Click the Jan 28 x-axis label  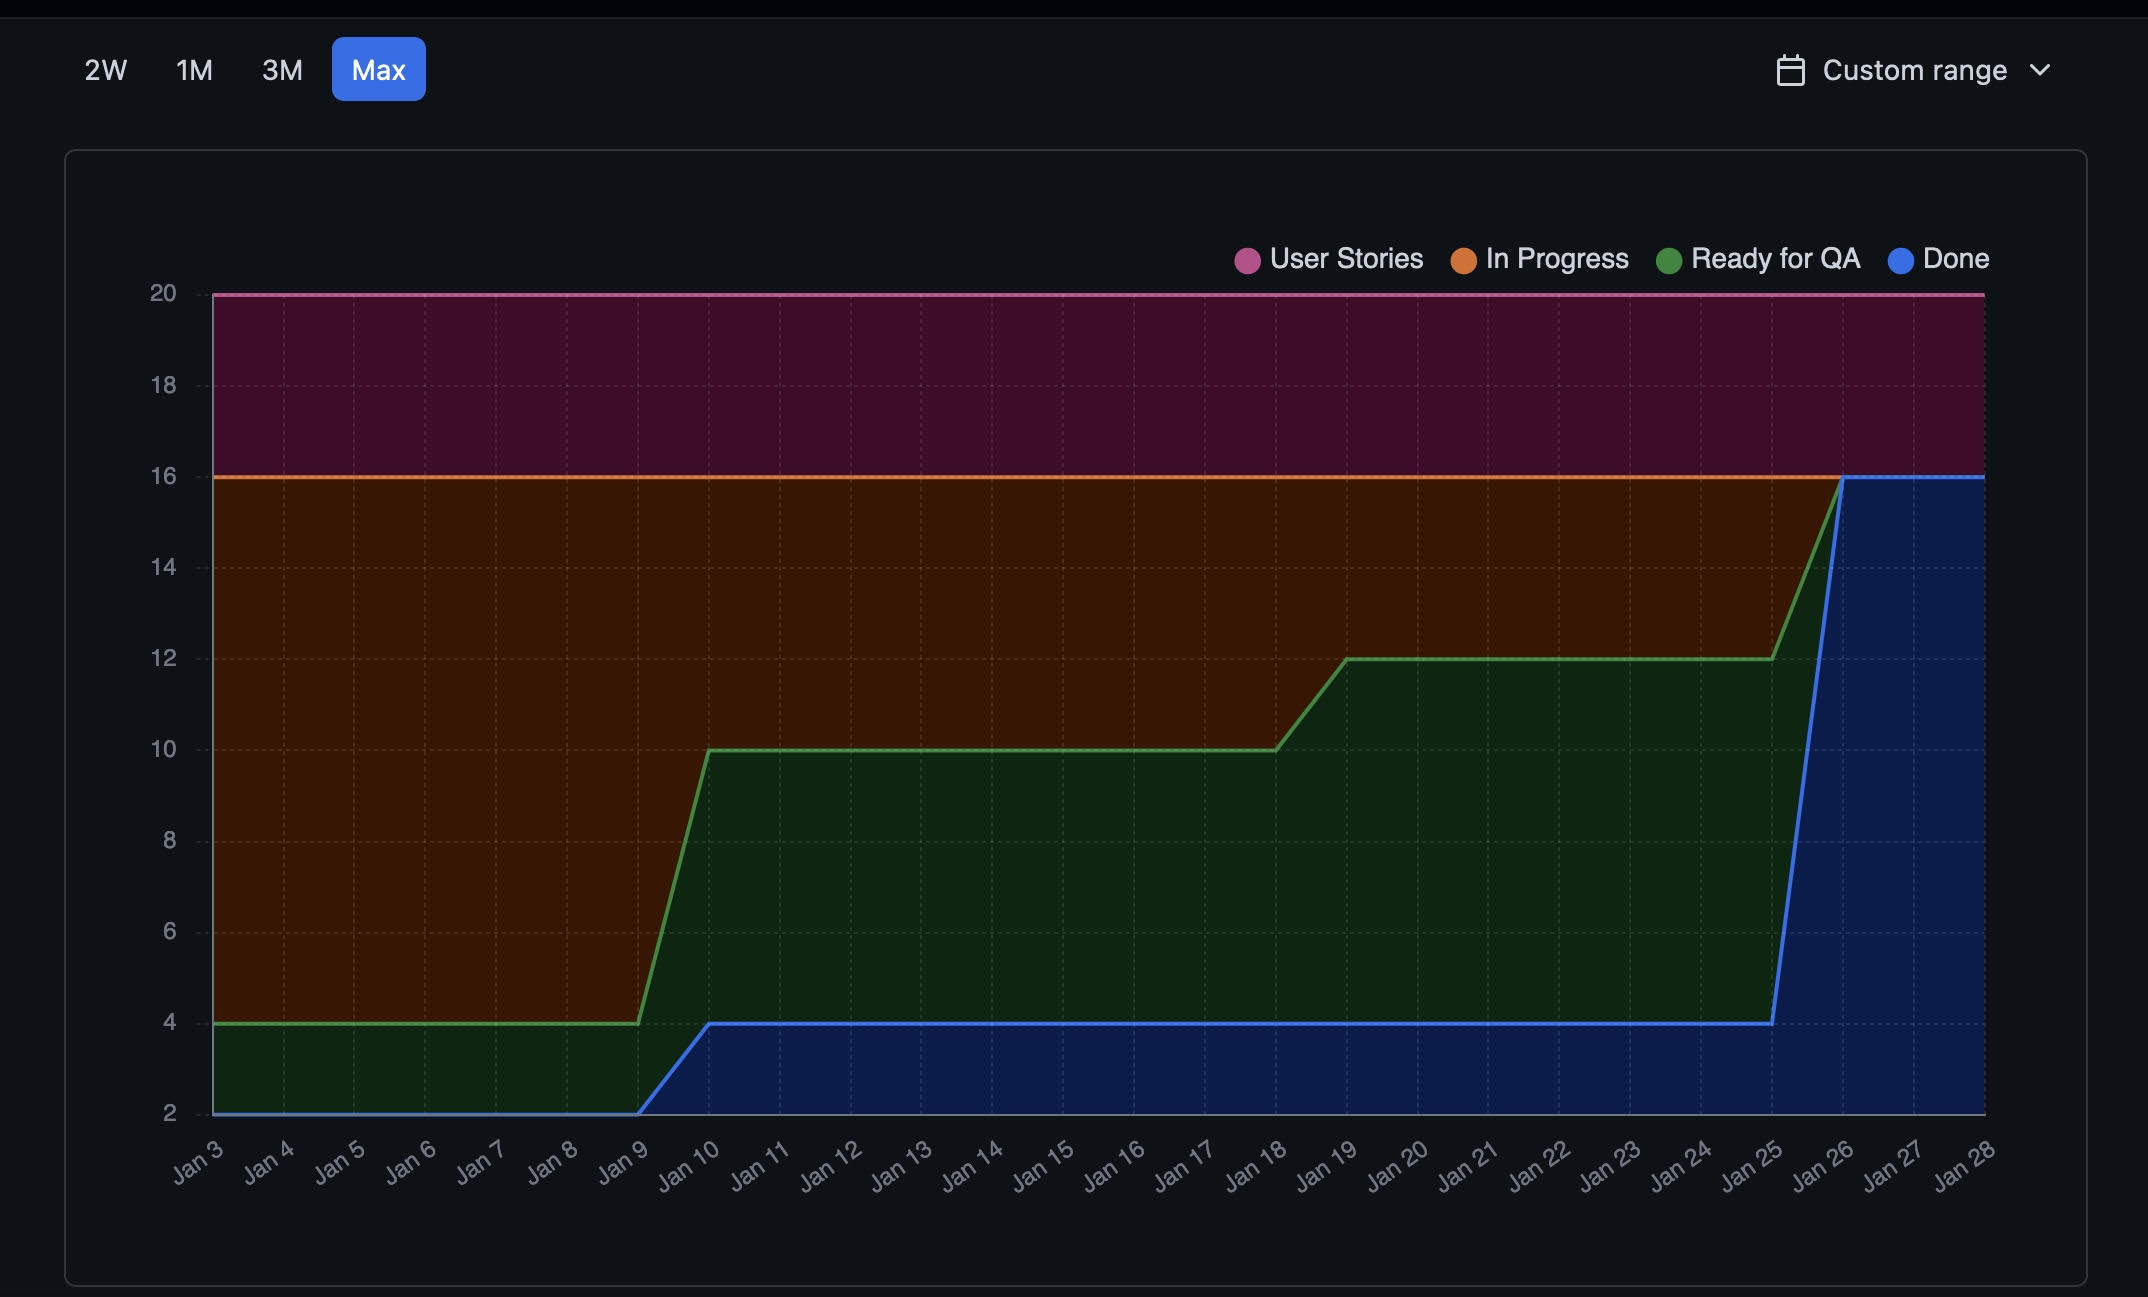(x=1965, y=1166)
